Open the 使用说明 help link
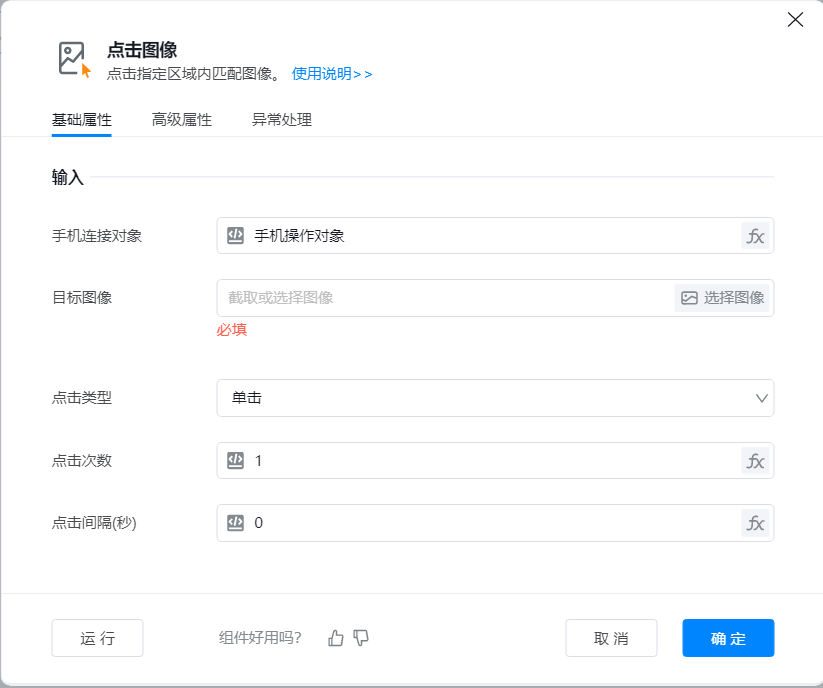823x688 pixels. click(x=332, y=74)
